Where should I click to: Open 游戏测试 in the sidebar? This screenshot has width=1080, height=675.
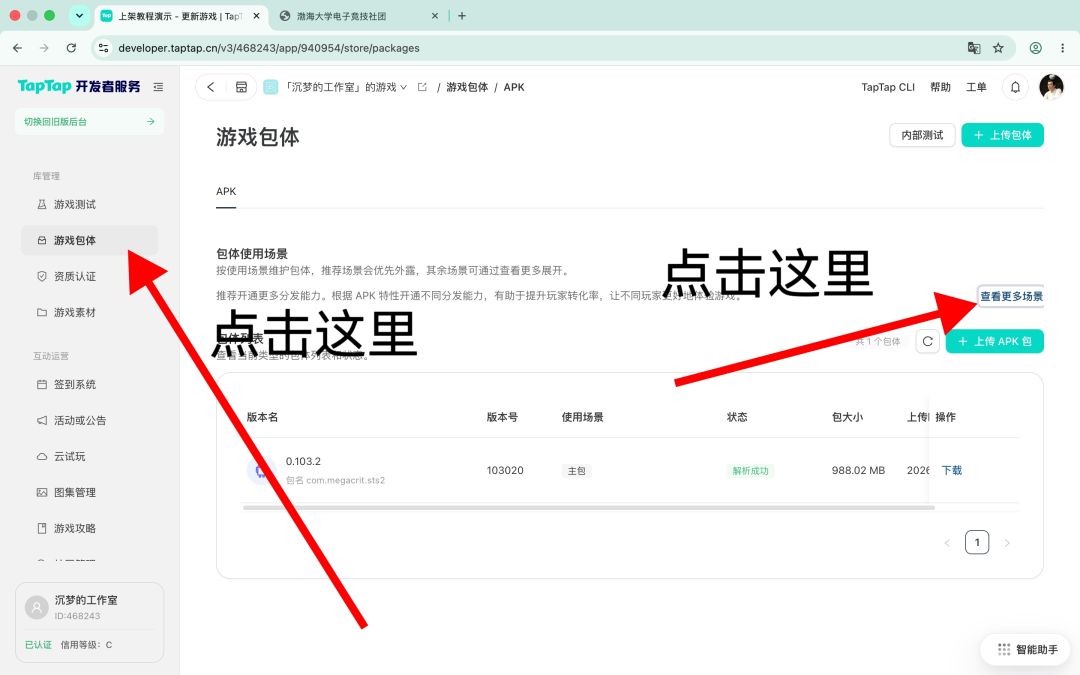coord(90,204)
